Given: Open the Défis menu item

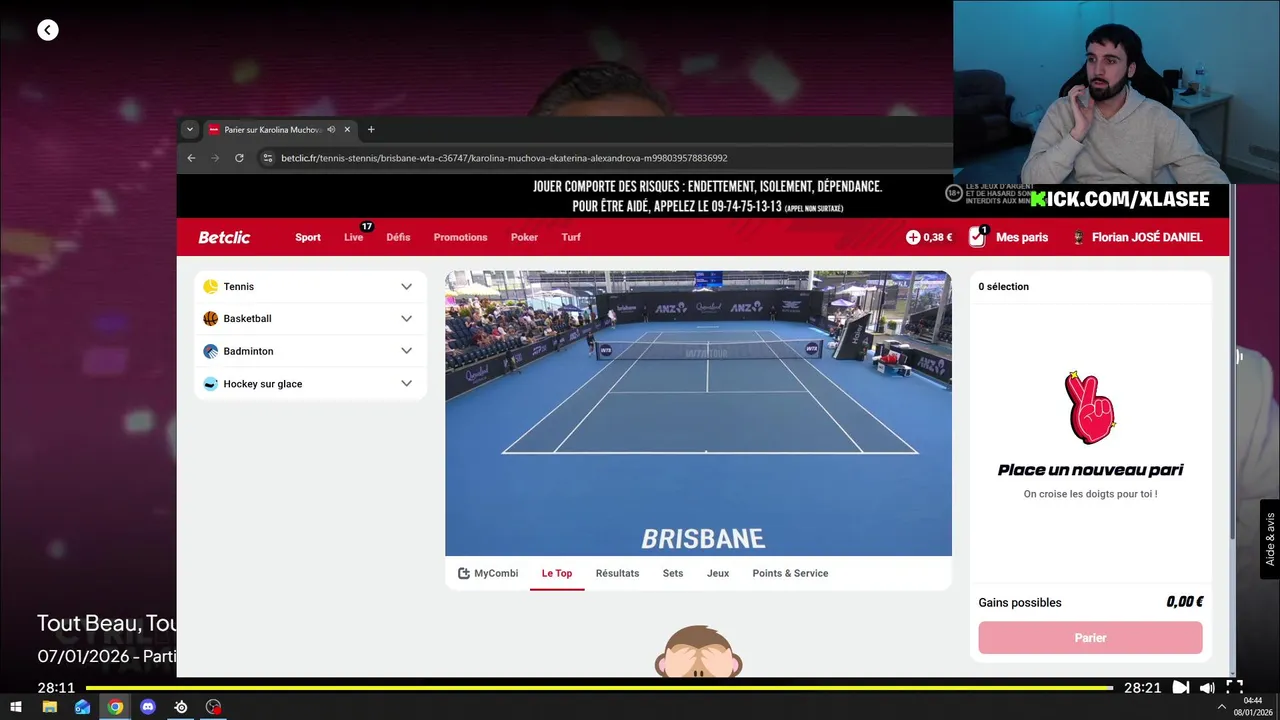Looking at the screenshot, I should pyautogui.click(x=398, y=237).
